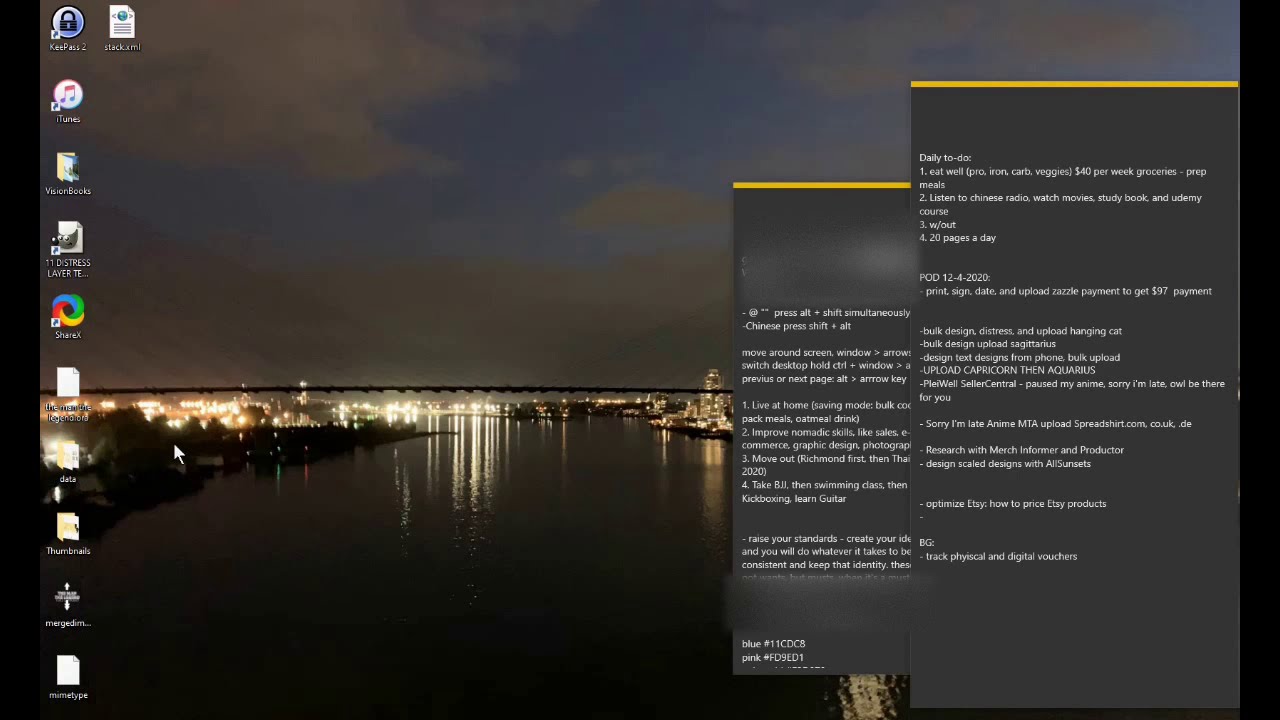Viewport: 1280px width, 720px height.
Task: Click the '3. w/out' line in the right note
Action: 938,225
